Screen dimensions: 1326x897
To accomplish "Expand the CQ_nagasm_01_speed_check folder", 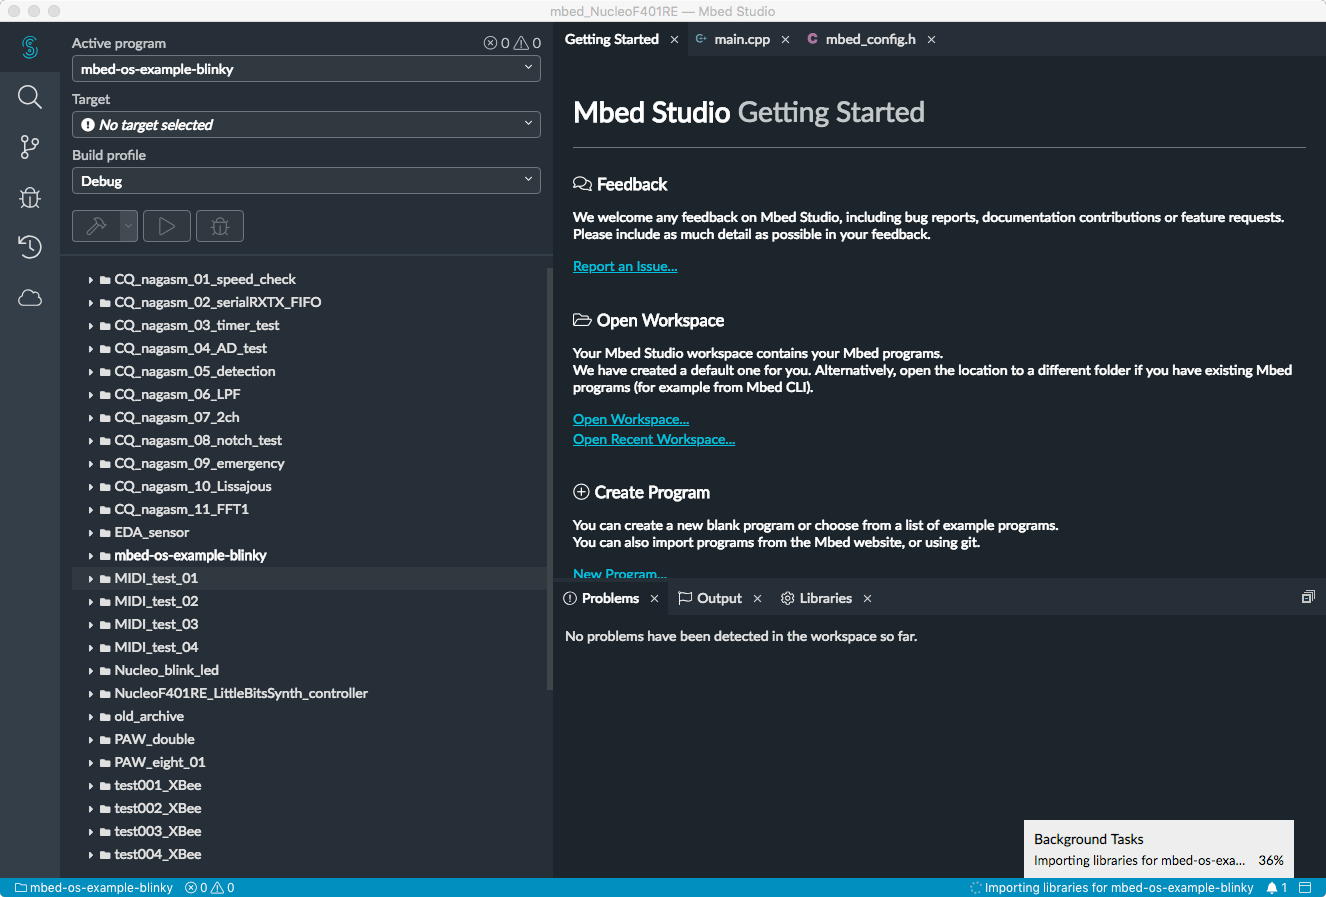I will click(x=91, y=280).
